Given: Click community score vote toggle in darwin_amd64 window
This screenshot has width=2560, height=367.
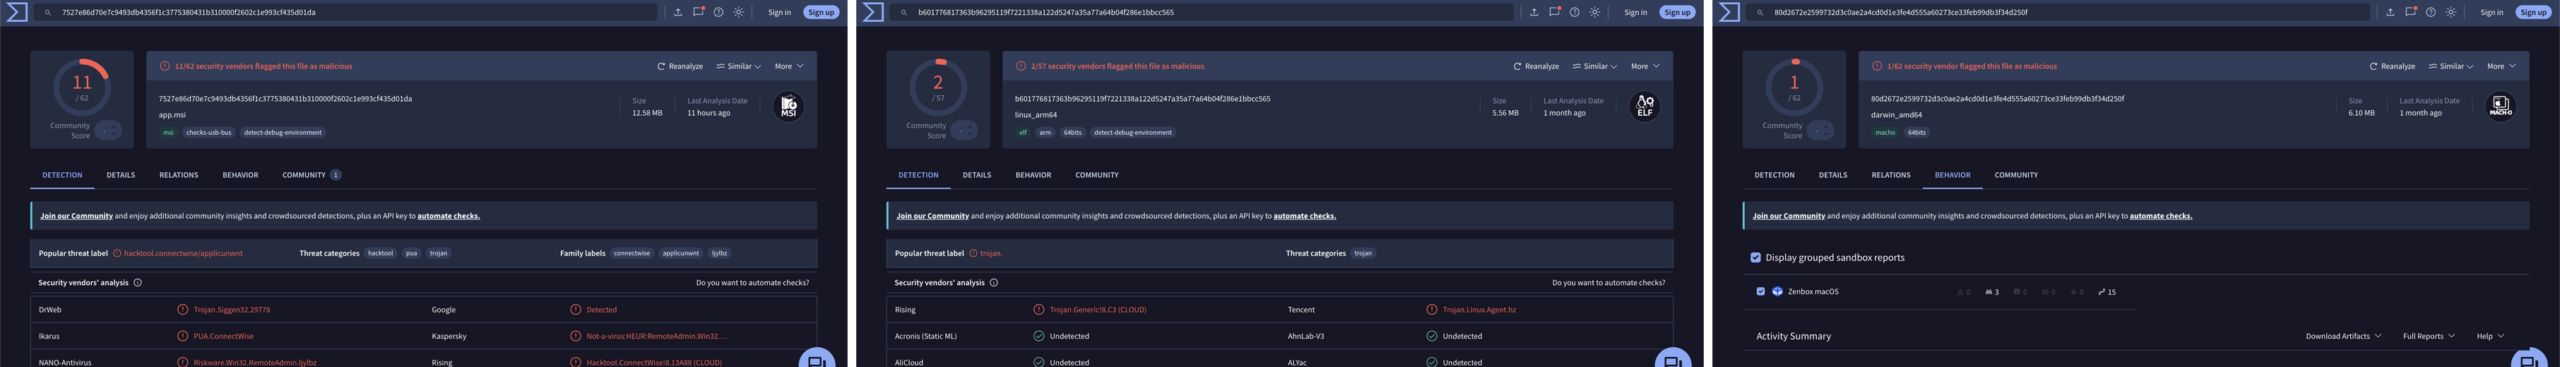Looking at the screenshot, I should [1820, 130].
